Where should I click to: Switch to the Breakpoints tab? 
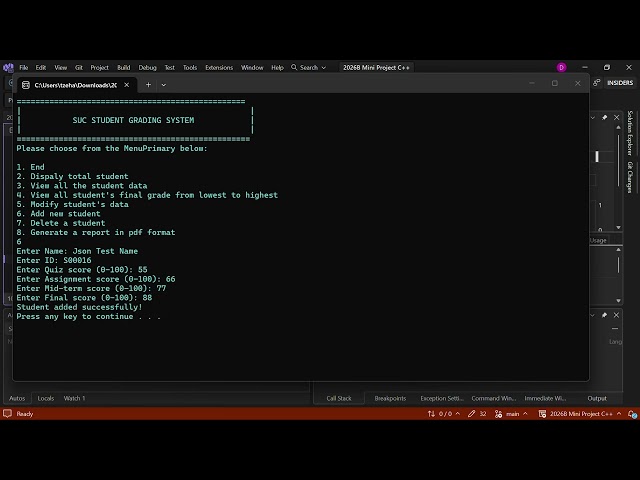[x=390, y=398]
